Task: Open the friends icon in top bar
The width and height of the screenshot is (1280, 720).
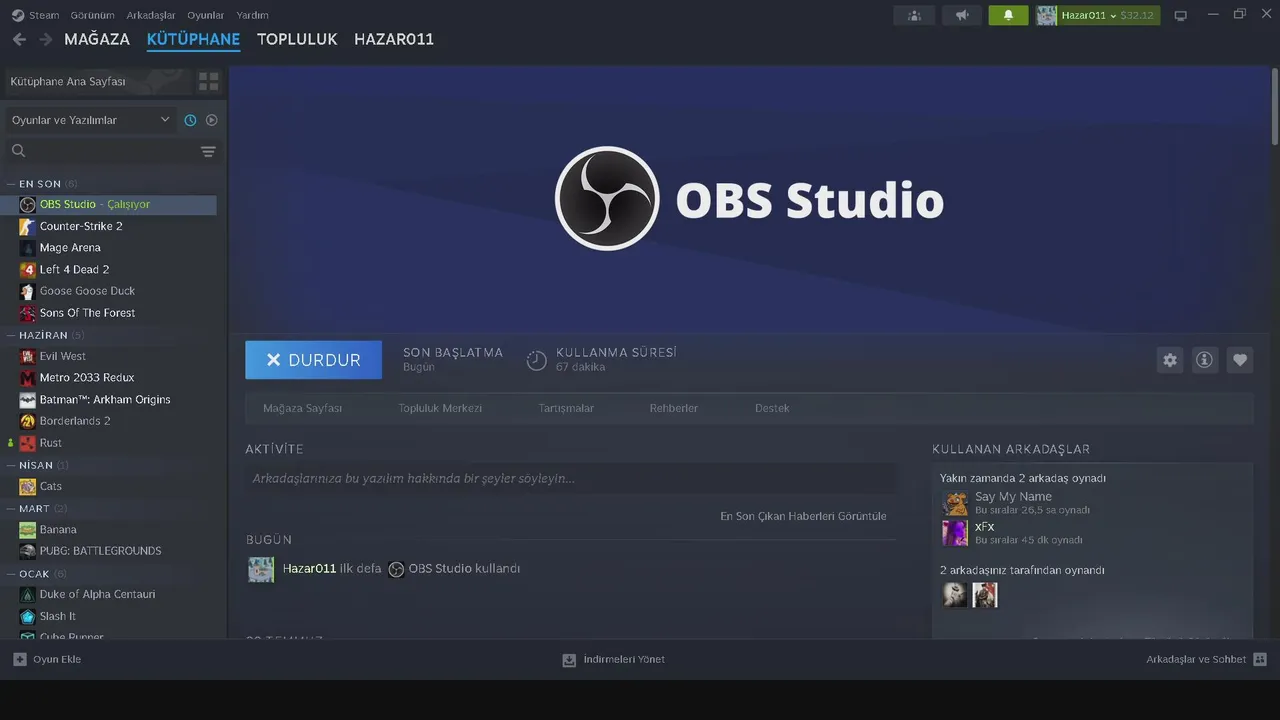Action: tap(914, 15)
